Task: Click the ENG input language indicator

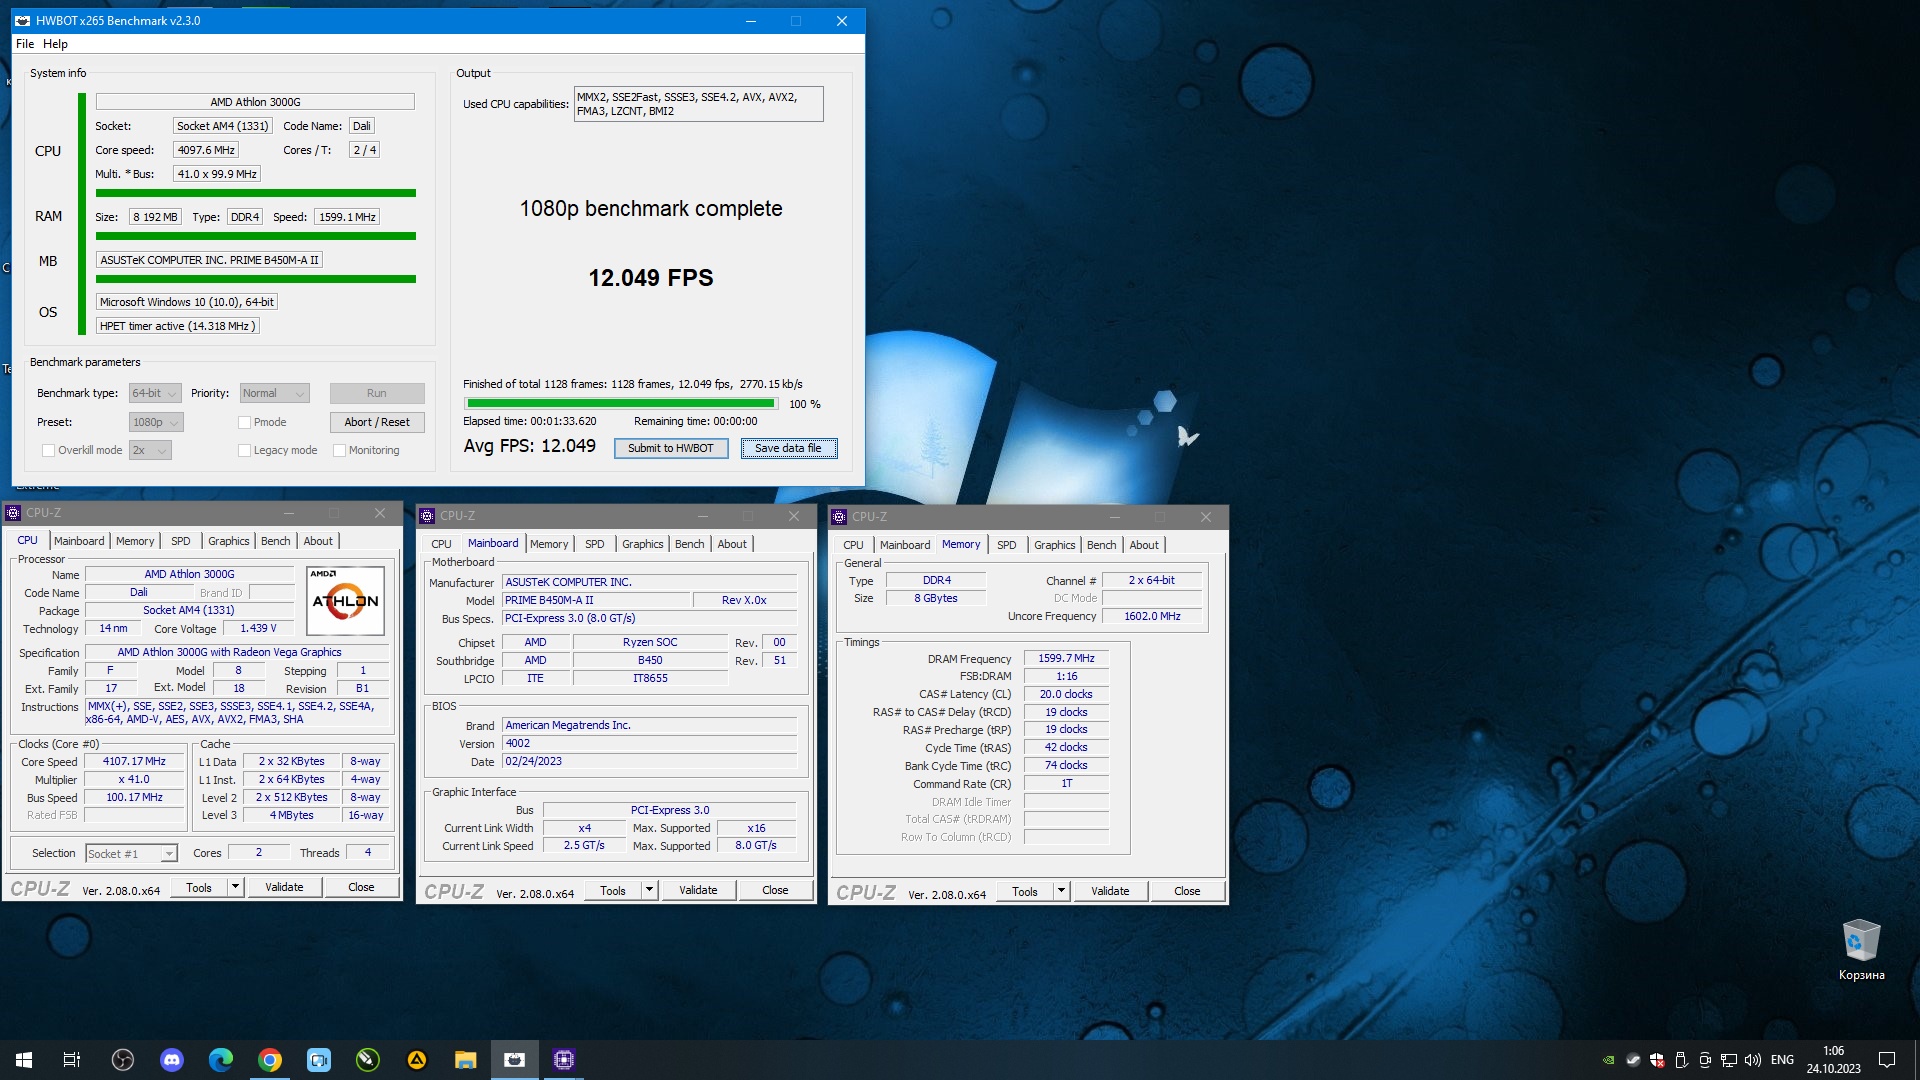Action: [x=1782, y=1060]
